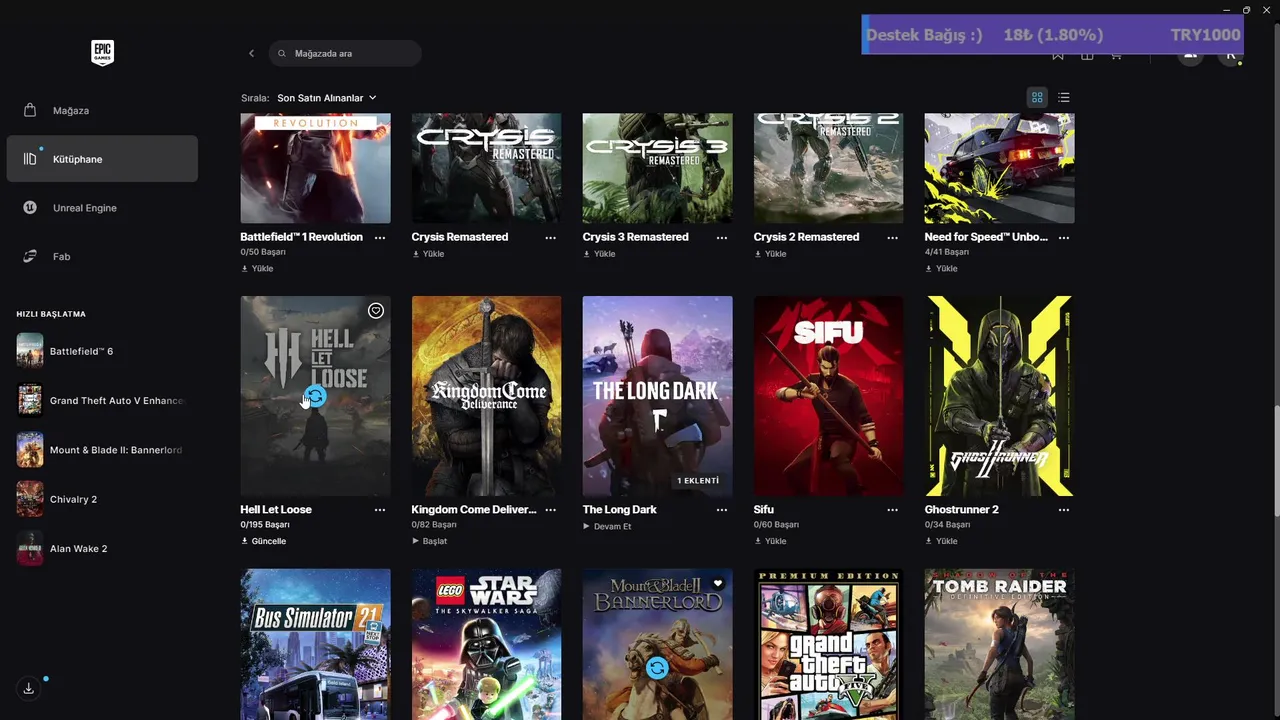Click the '0/82 Başarı' achievements text
Viewport: 1280px width, 720px height.
tap(434, 525)
